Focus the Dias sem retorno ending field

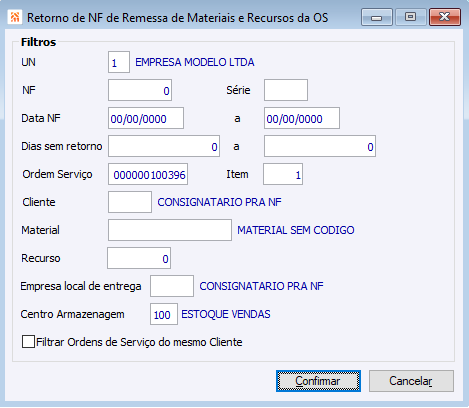point(320,146)
